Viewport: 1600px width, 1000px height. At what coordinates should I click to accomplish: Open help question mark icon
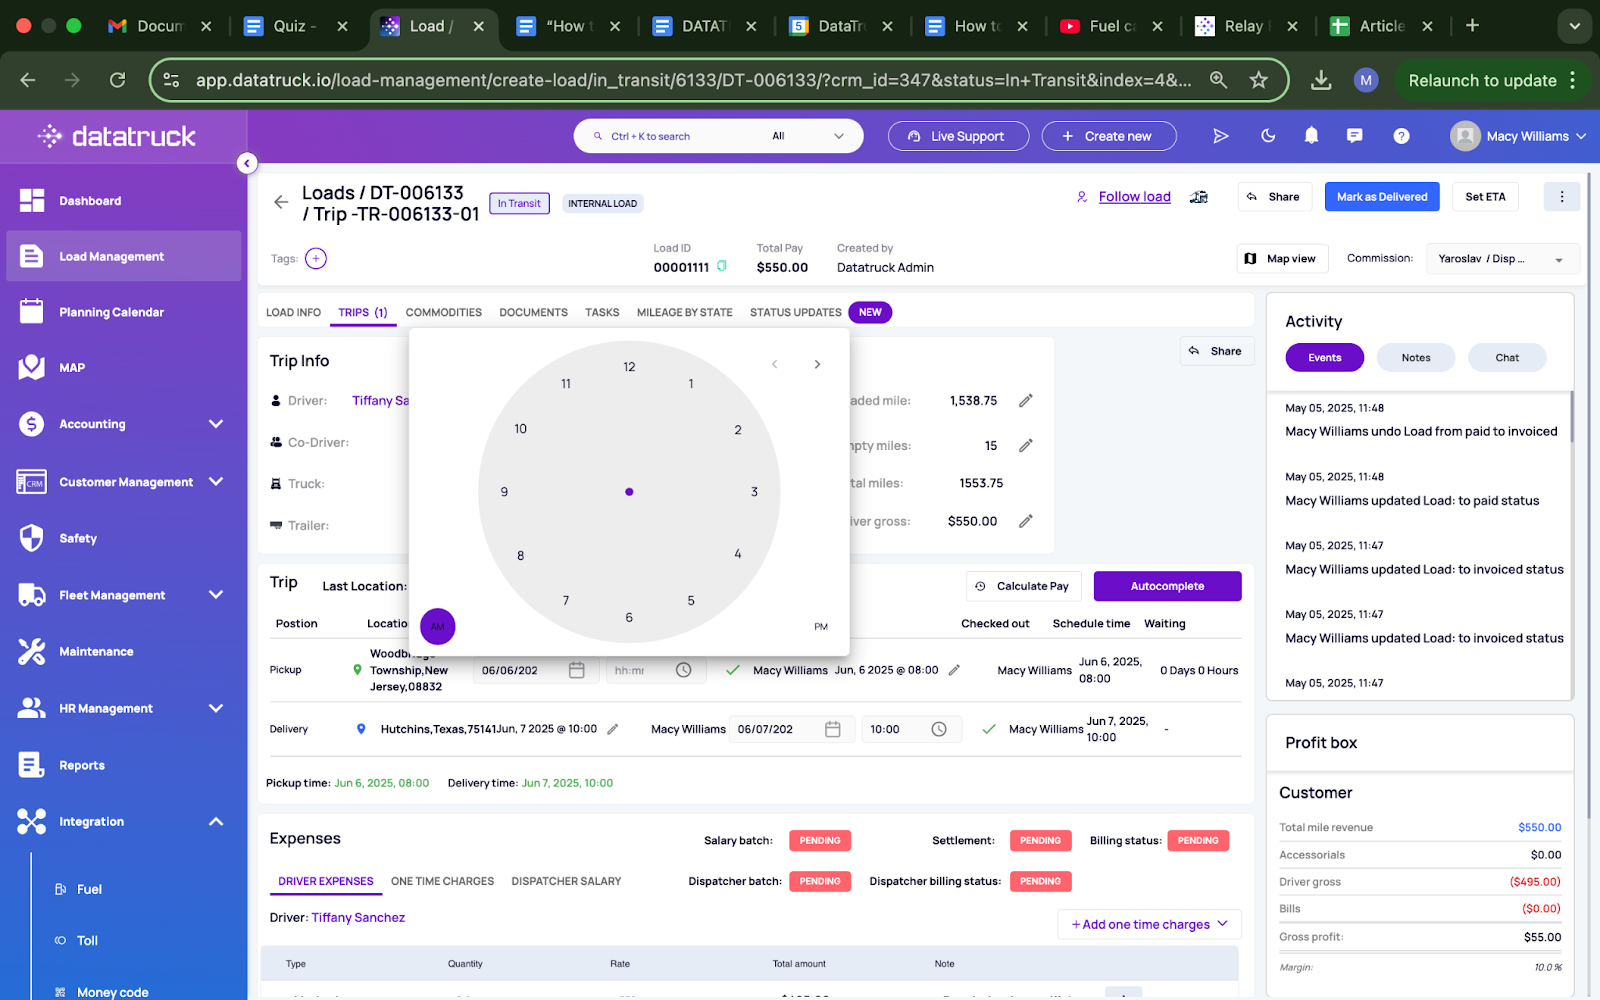tap(1401, 136)
